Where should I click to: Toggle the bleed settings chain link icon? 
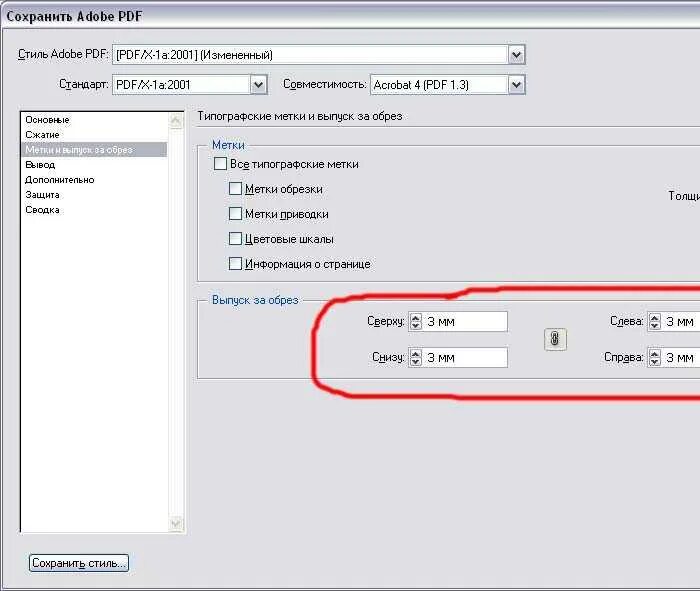(555, 339)
